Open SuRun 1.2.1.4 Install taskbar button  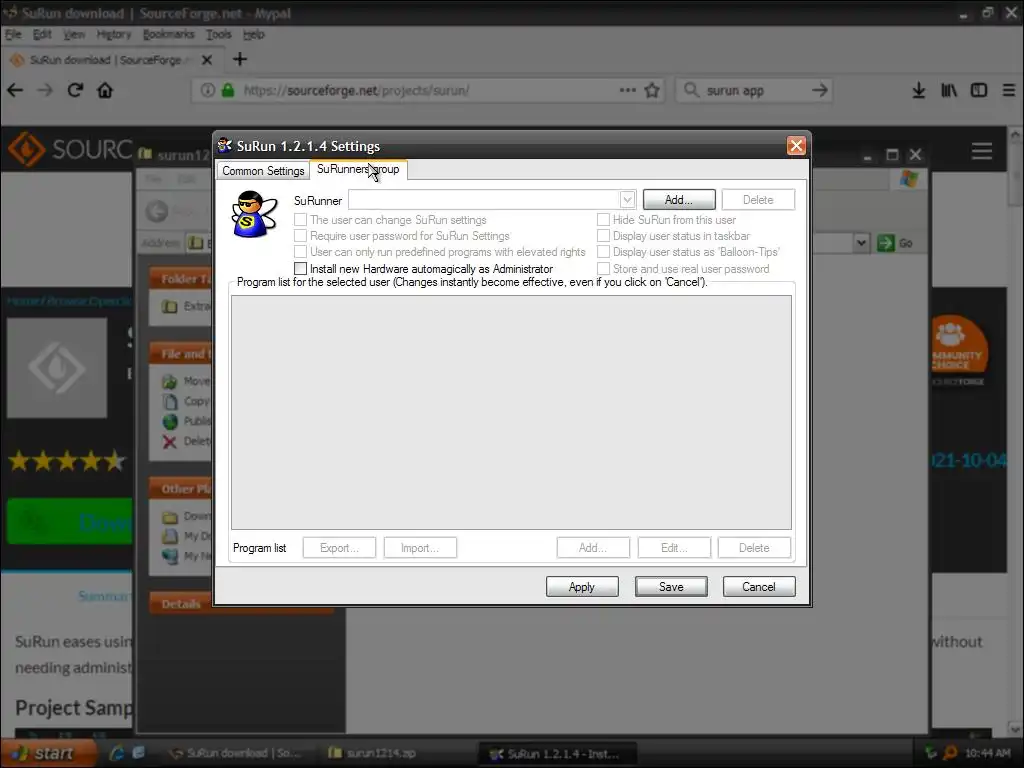tap(557, 754)
